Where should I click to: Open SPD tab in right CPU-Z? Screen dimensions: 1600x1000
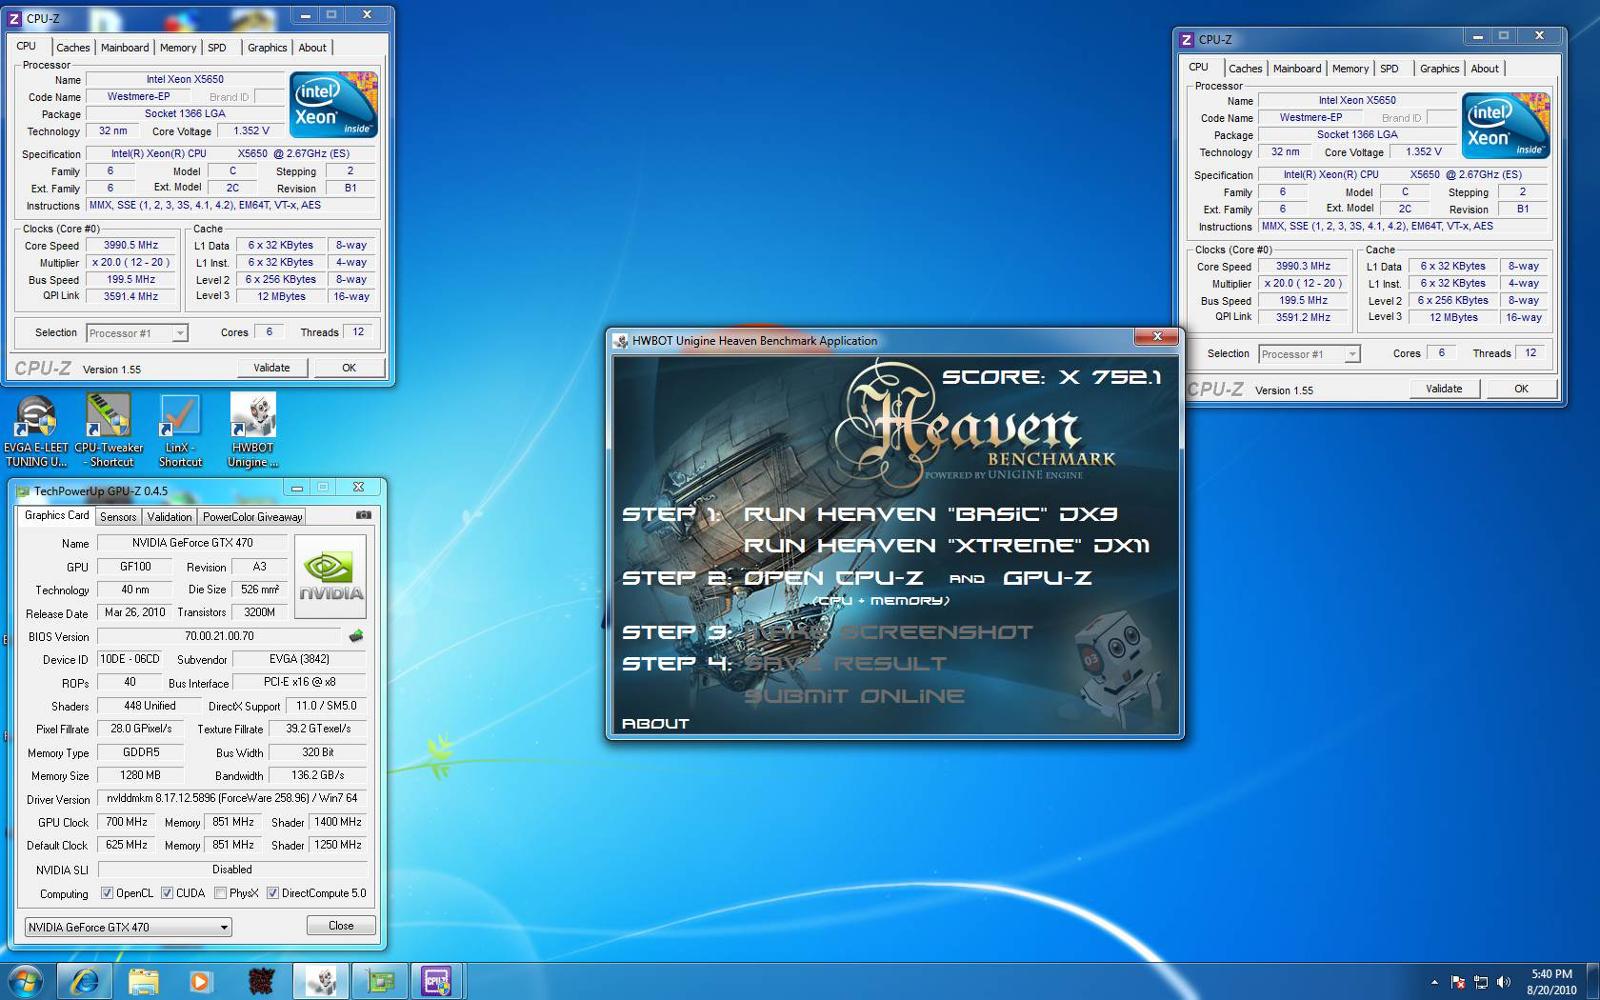point(1389,68)
